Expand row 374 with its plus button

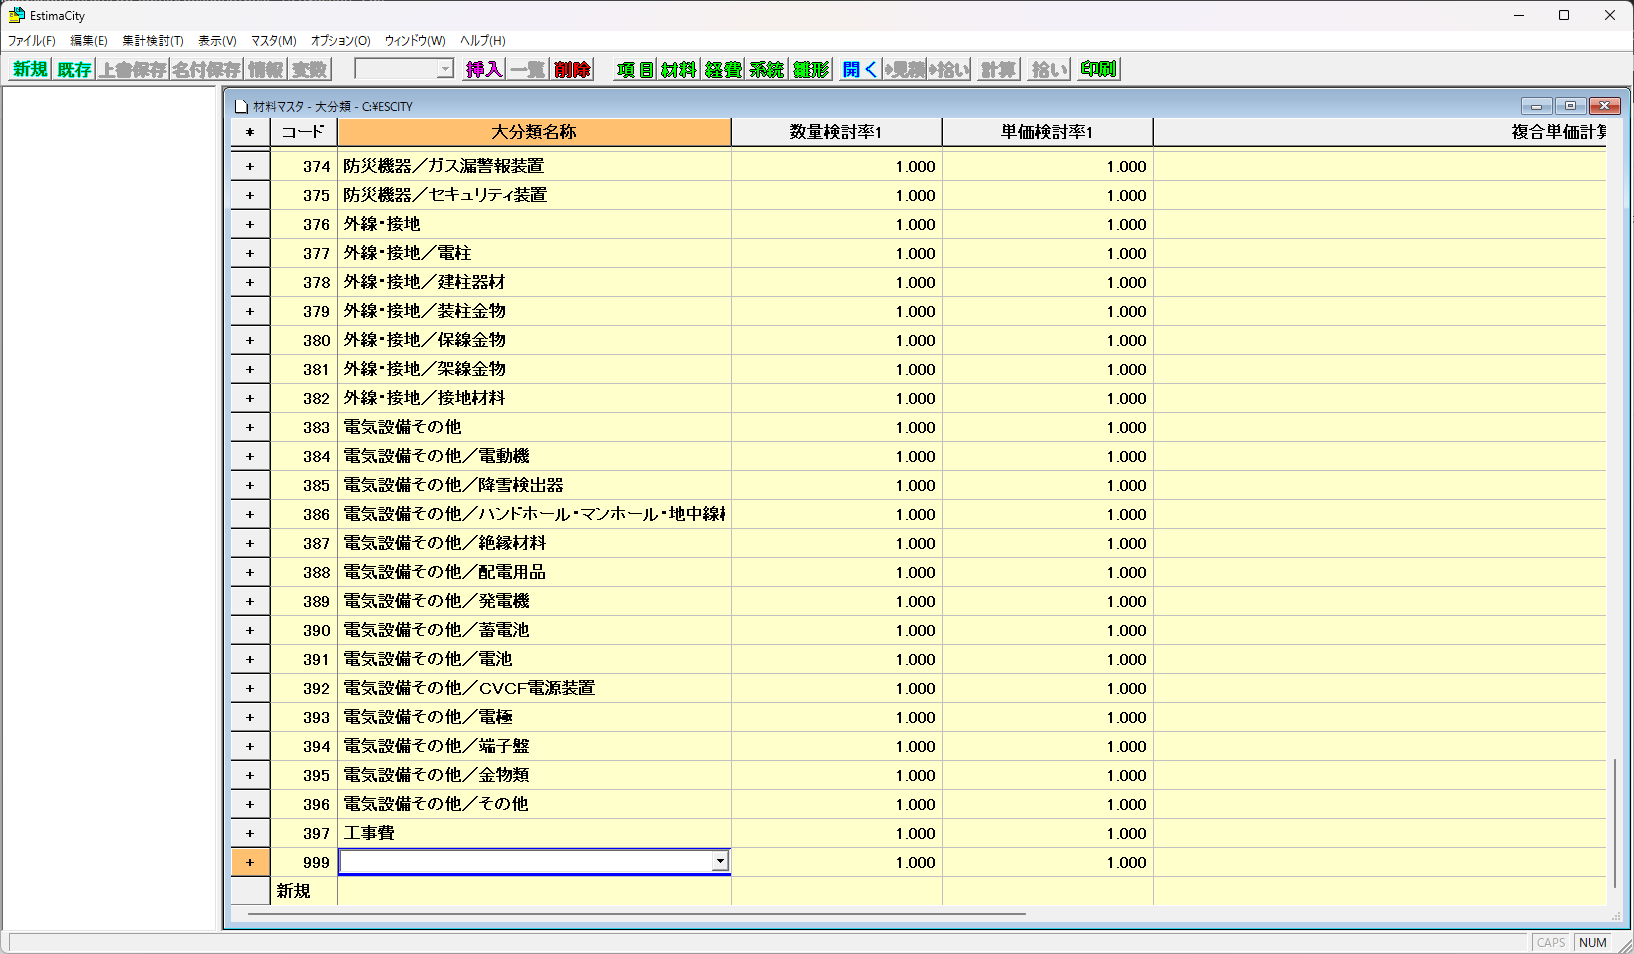tap(250, 167)
